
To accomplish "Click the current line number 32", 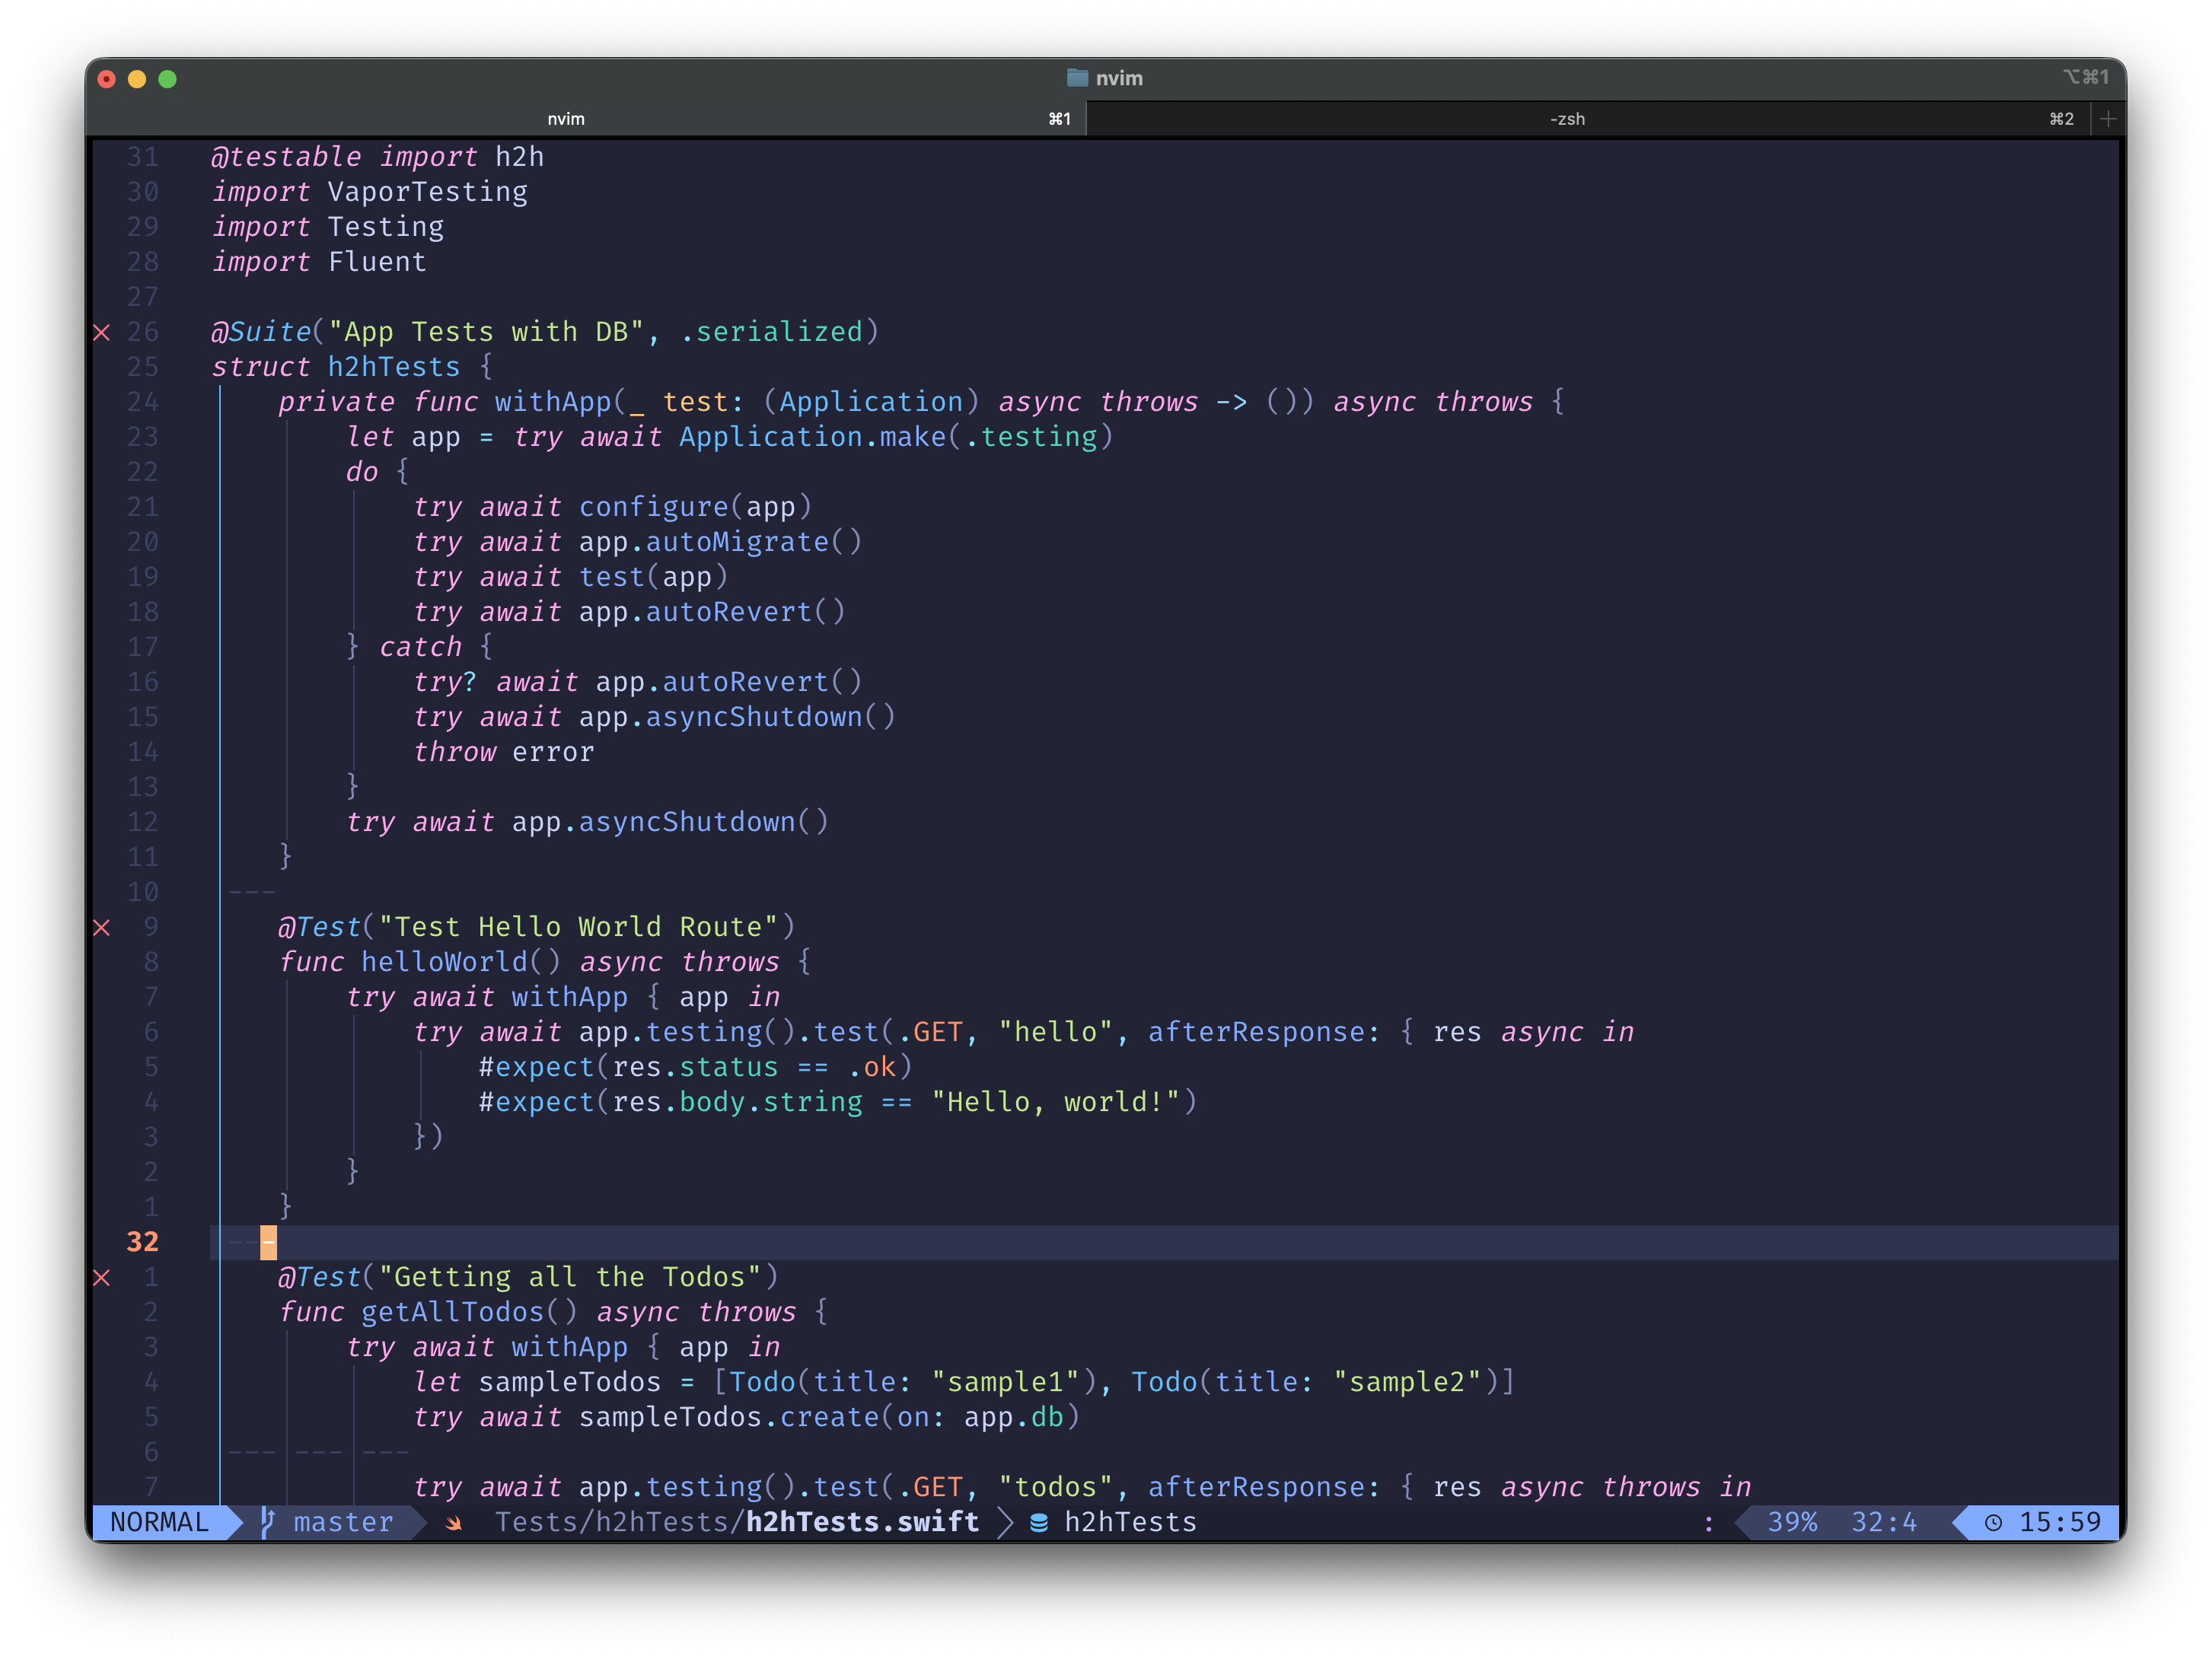I will point(142,1242).
